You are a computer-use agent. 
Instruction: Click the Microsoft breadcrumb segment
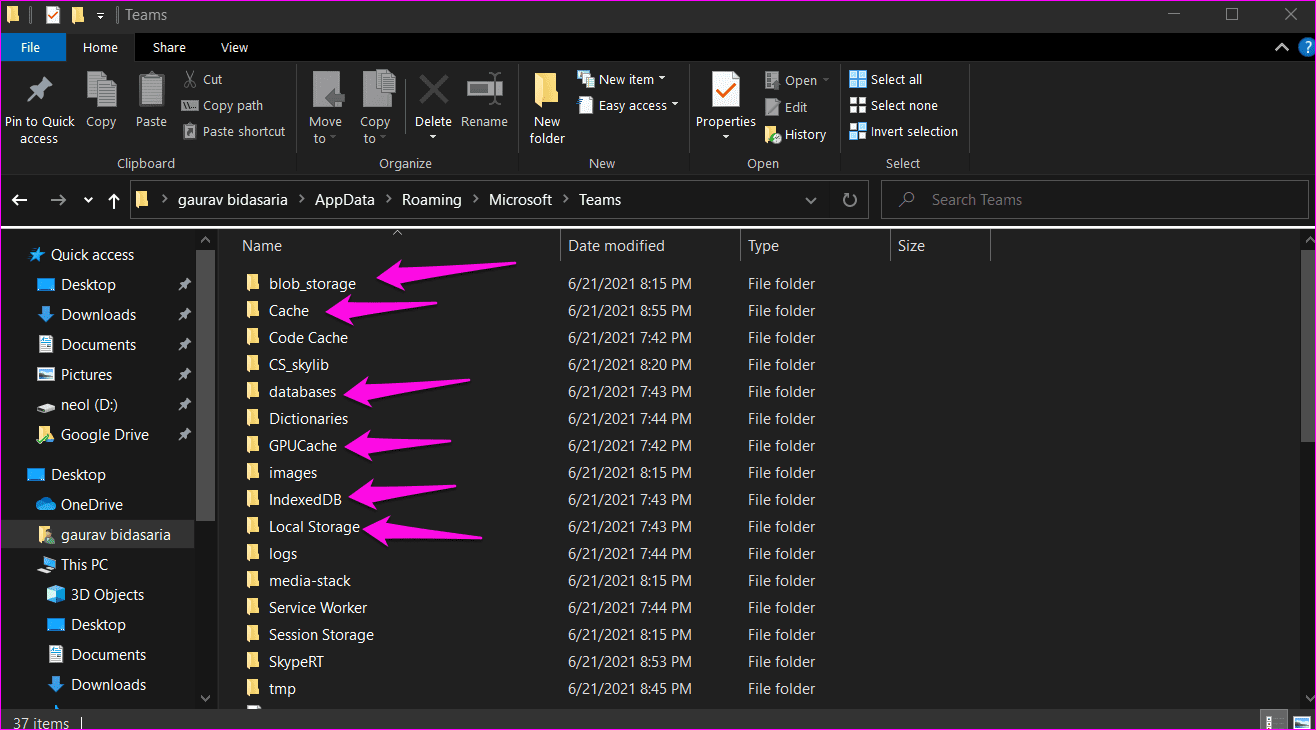tap(520, 200)
